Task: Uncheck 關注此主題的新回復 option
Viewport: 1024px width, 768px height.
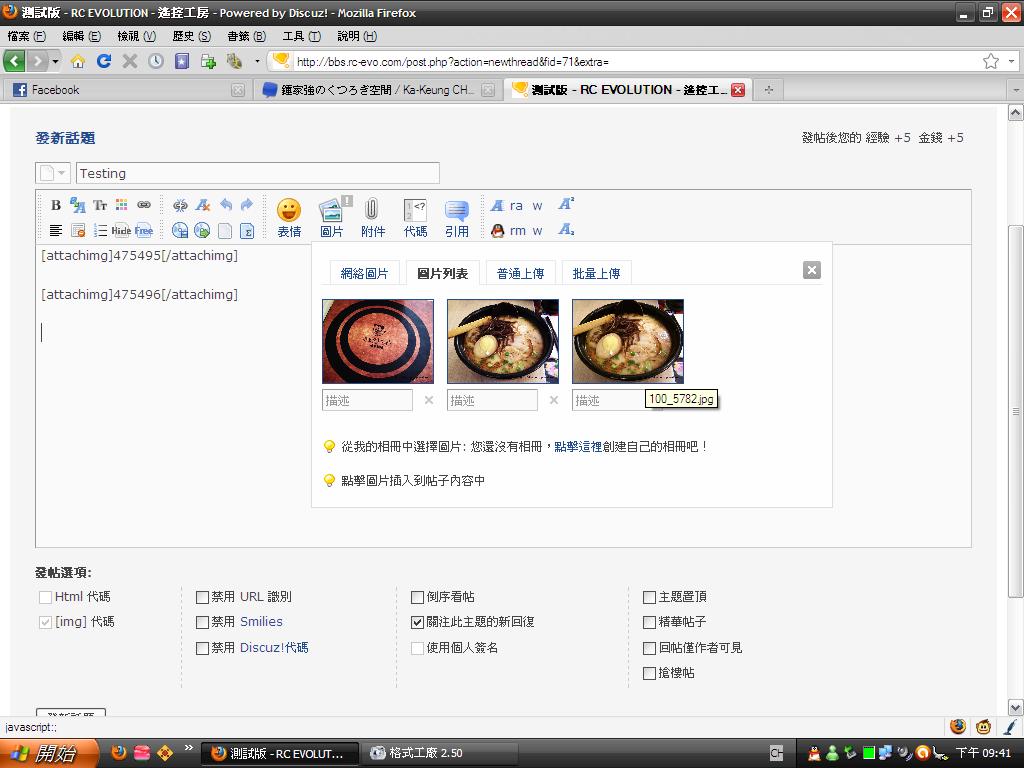Action: point(418,622)
